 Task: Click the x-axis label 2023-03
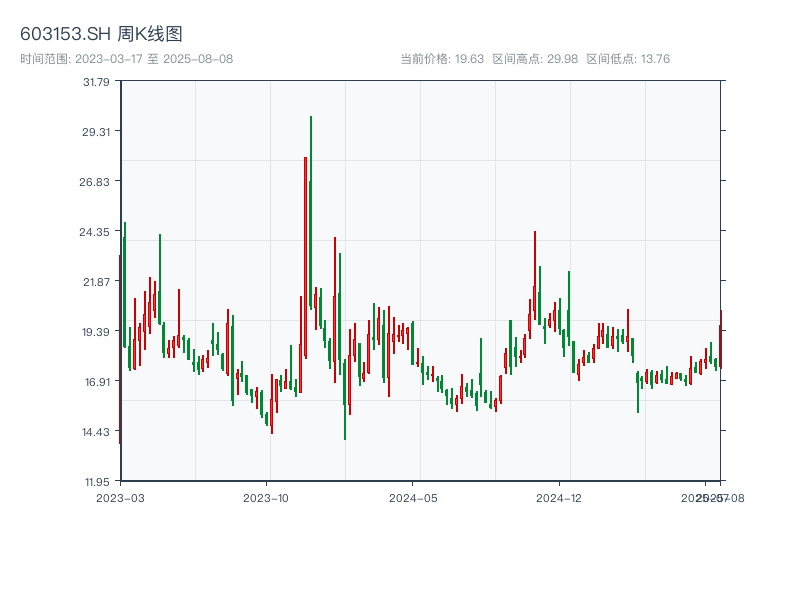click(x=120, y=498)
